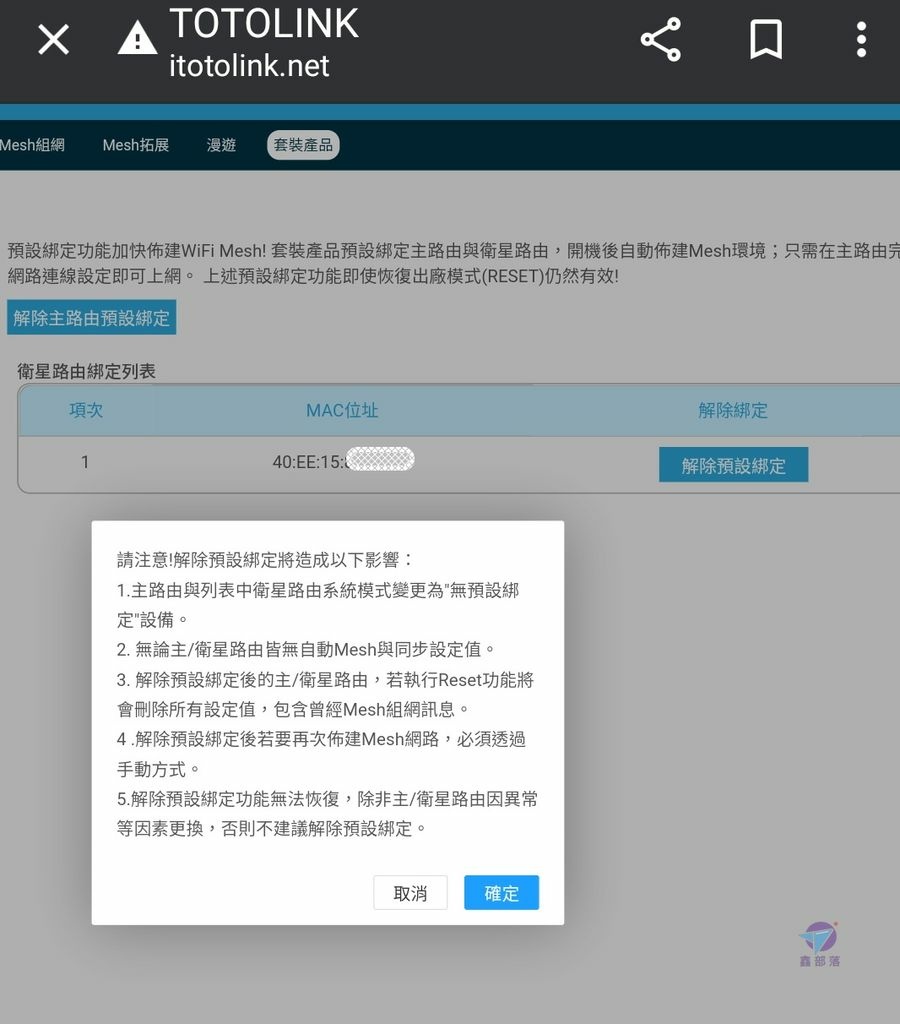
Task: Click row number 1 in binding list
Action: point(85,462)
